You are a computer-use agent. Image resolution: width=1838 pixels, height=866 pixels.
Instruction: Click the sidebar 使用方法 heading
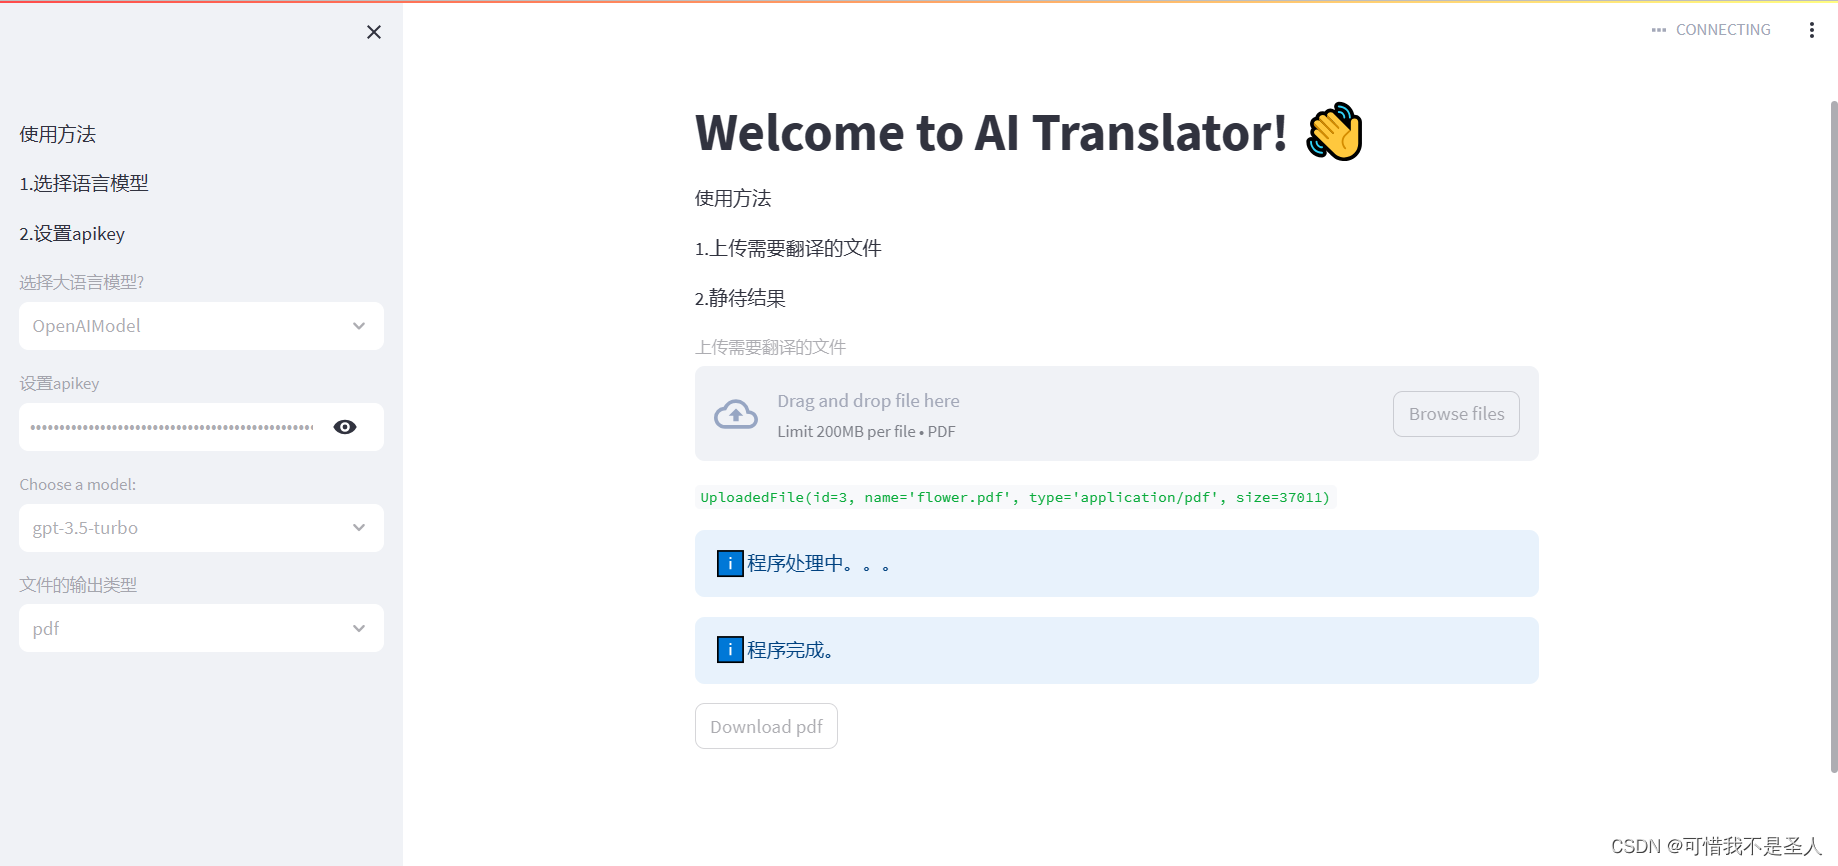click(x=58, y=134)
